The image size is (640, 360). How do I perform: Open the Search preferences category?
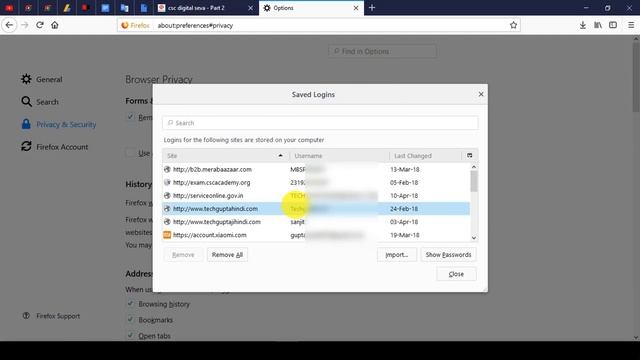[40, 102]
